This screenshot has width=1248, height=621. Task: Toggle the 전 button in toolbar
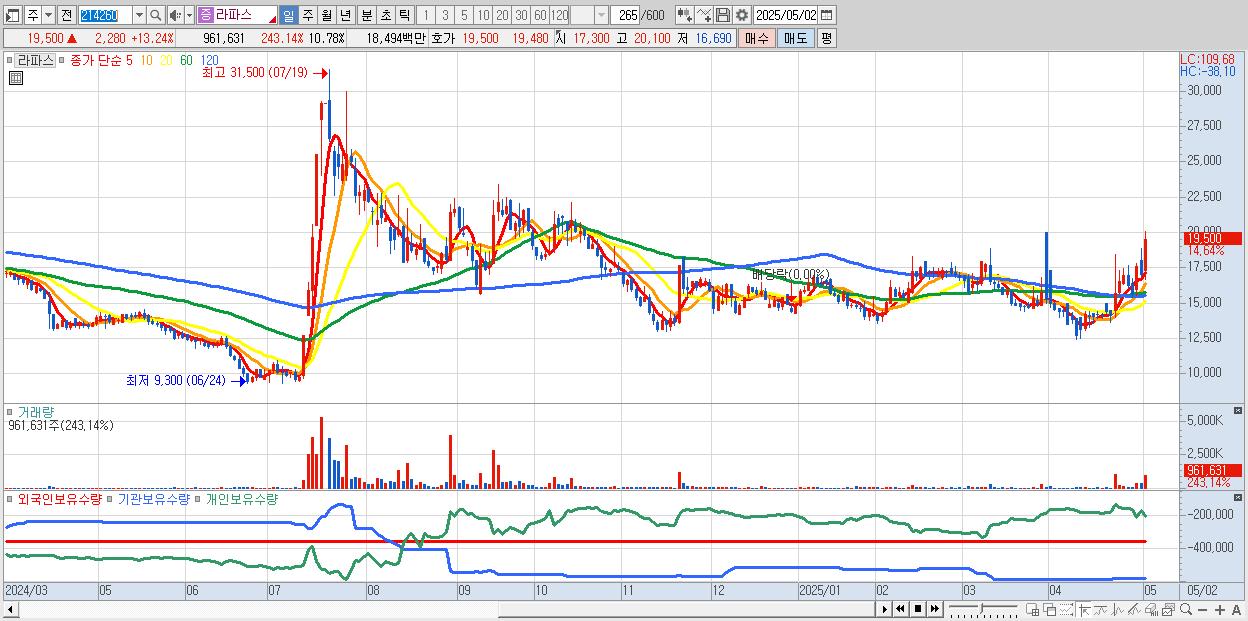point(66,15)
